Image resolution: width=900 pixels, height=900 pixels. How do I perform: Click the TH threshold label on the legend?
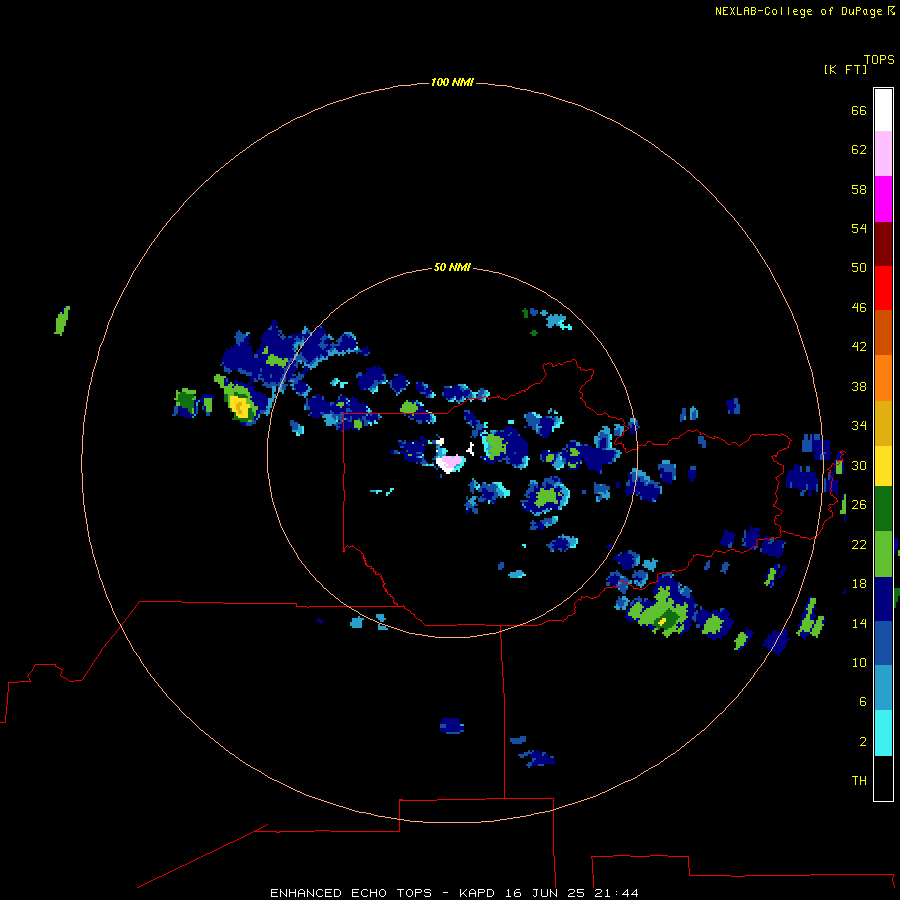click(x=859, y=781)
